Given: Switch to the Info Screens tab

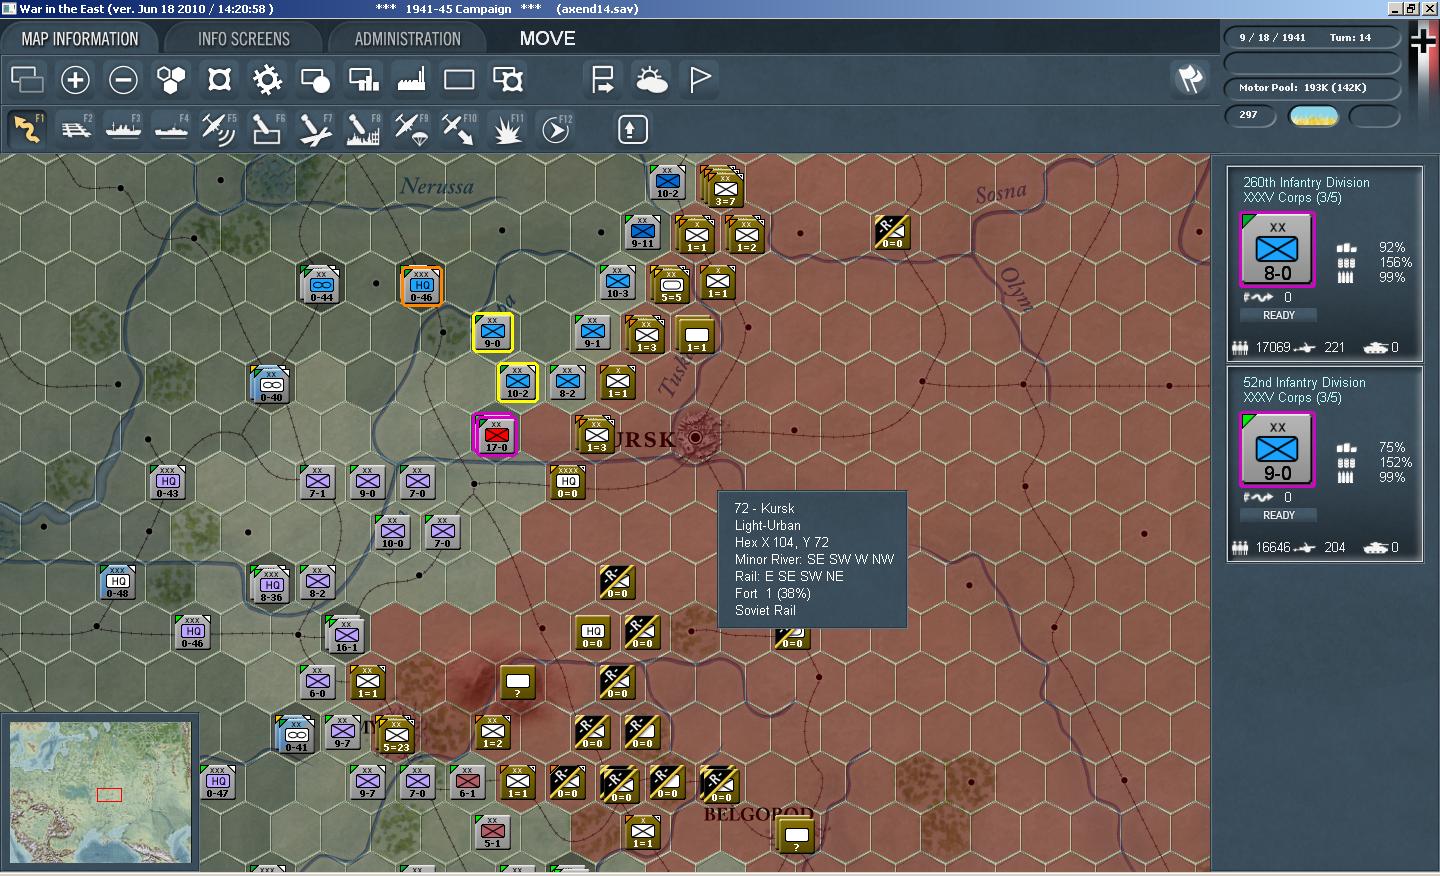Looking at the screenshot, I should 244,39.
